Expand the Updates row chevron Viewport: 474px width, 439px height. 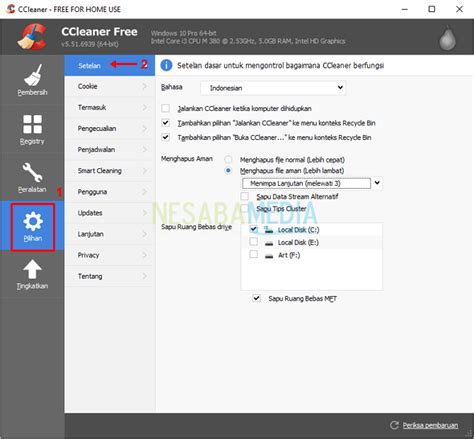click(144, 213)
